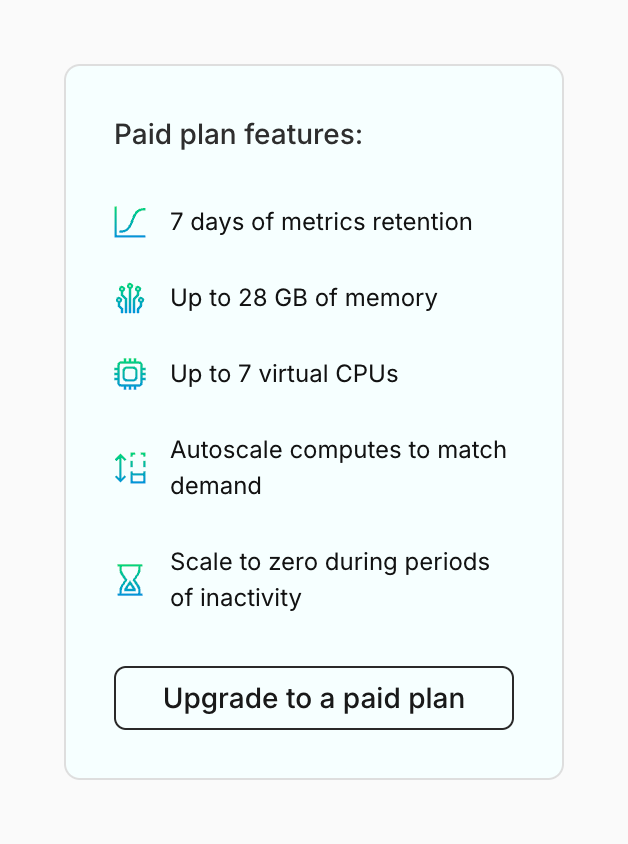Click the Upgrade to a paid plan button

[313, 698]
